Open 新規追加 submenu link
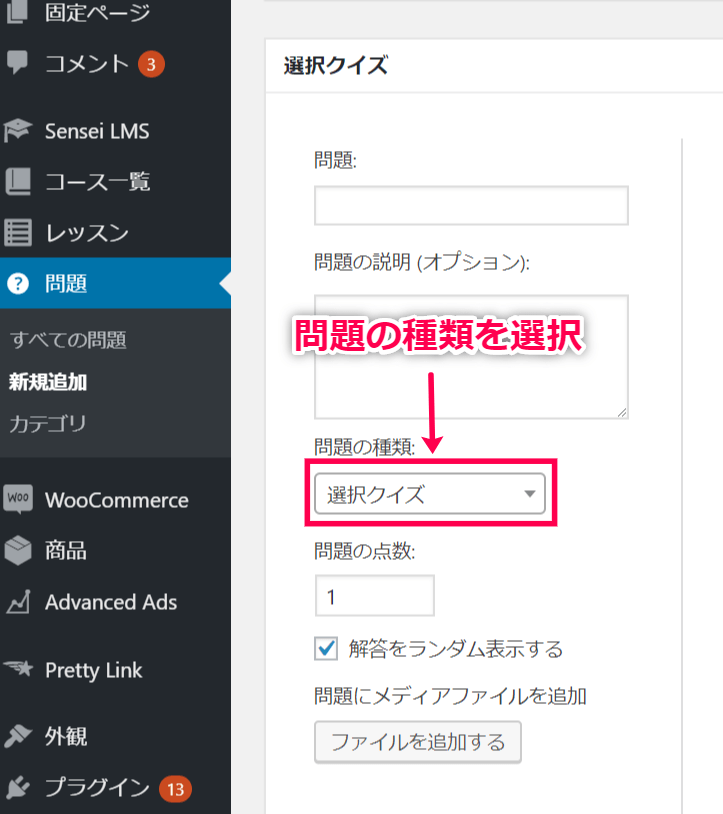Image resolution: width=723 pixels, height=814 pixels. (48, 382)
